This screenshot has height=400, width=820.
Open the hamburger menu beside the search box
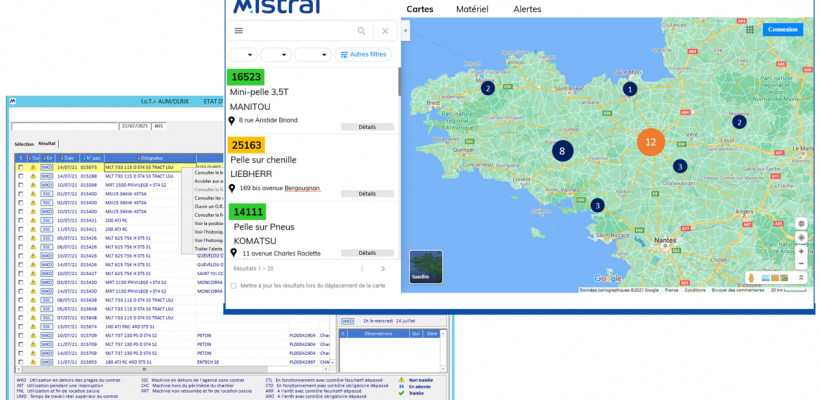pyautogui.click(x=238, y=31)
